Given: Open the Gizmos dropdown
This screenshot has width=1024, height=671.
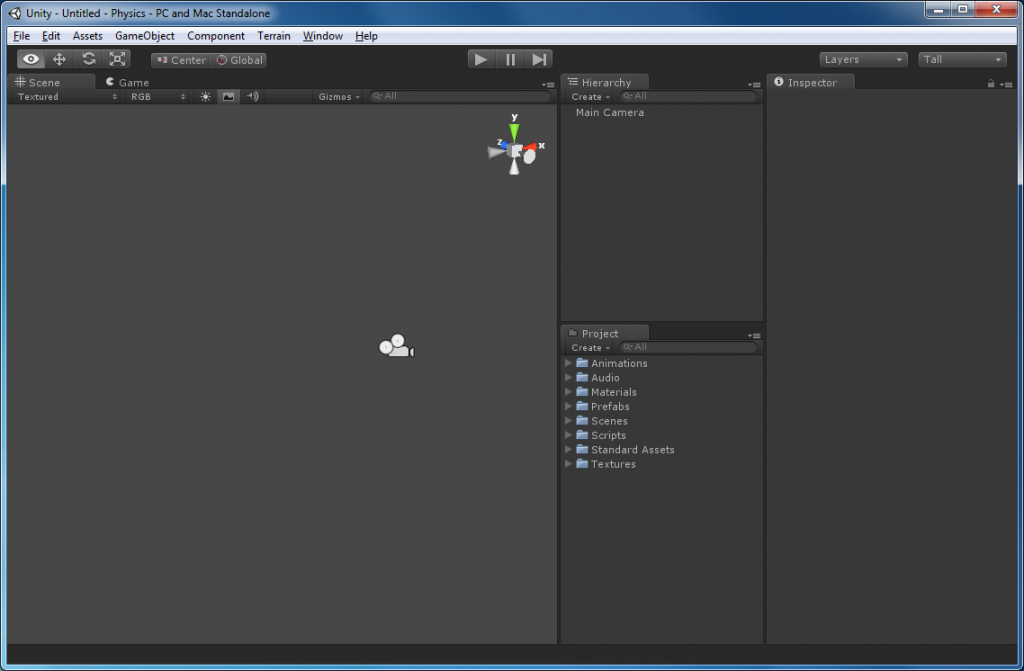Looking at the screenshot, I should click(x=339, y=97).
